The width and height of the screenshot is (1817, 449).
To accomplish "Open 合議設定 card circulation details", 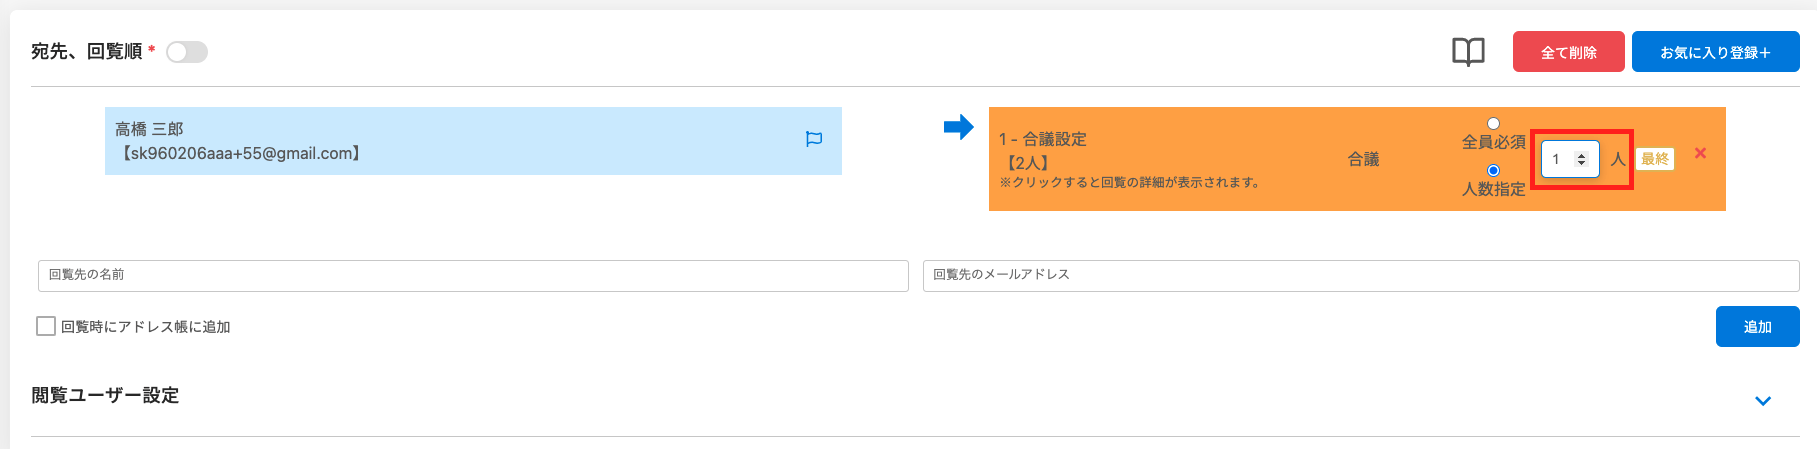I will pos(1130,160).
